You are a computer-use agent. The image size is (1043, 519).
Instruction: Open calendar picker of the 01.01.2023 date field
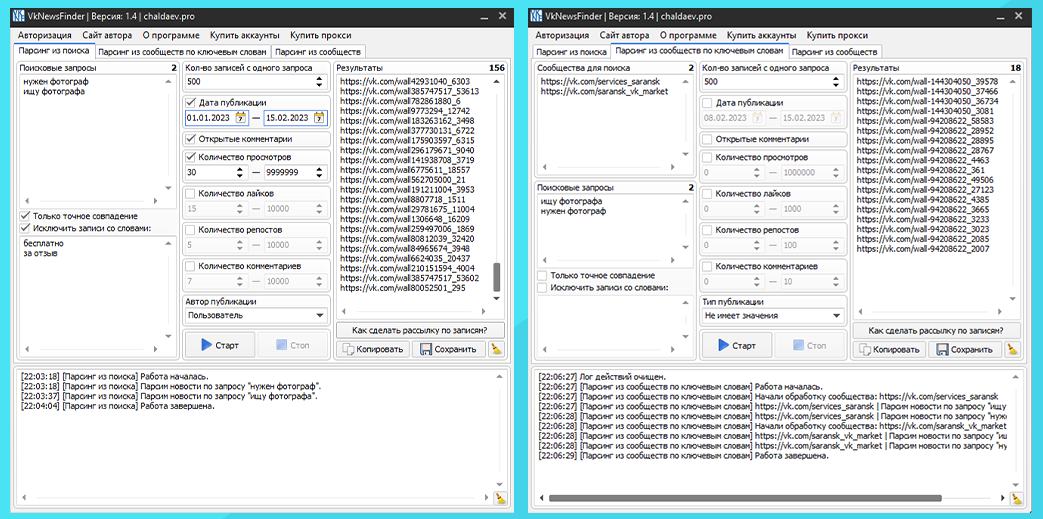click(240, 118)
